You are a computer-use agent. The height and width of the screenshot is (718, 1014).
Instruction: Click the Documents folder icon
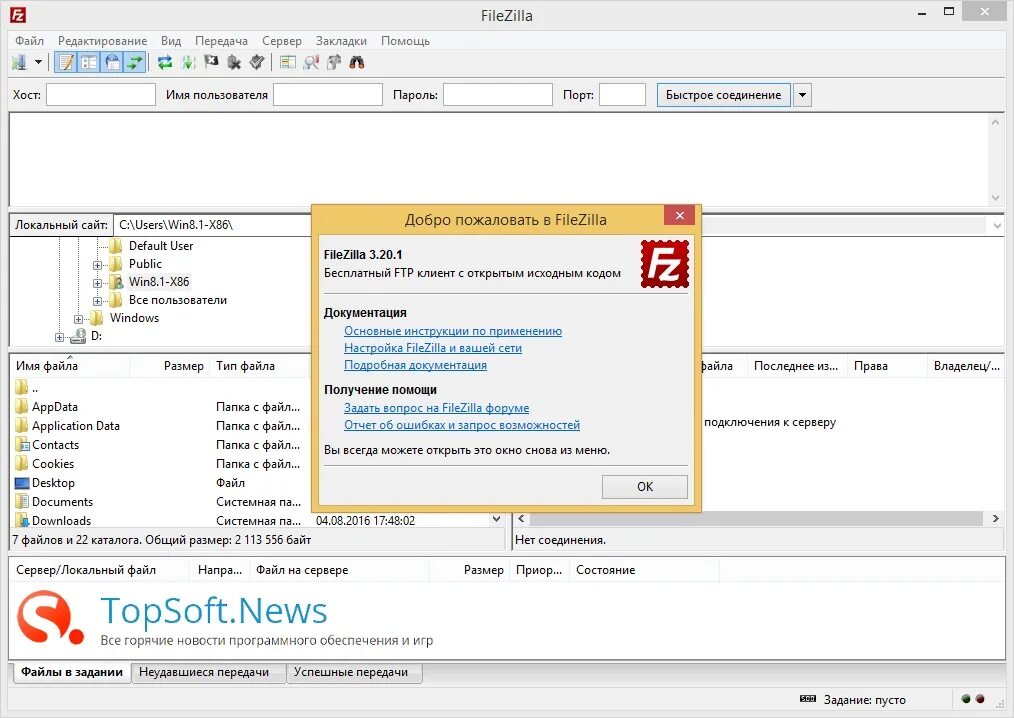point(21,501)
